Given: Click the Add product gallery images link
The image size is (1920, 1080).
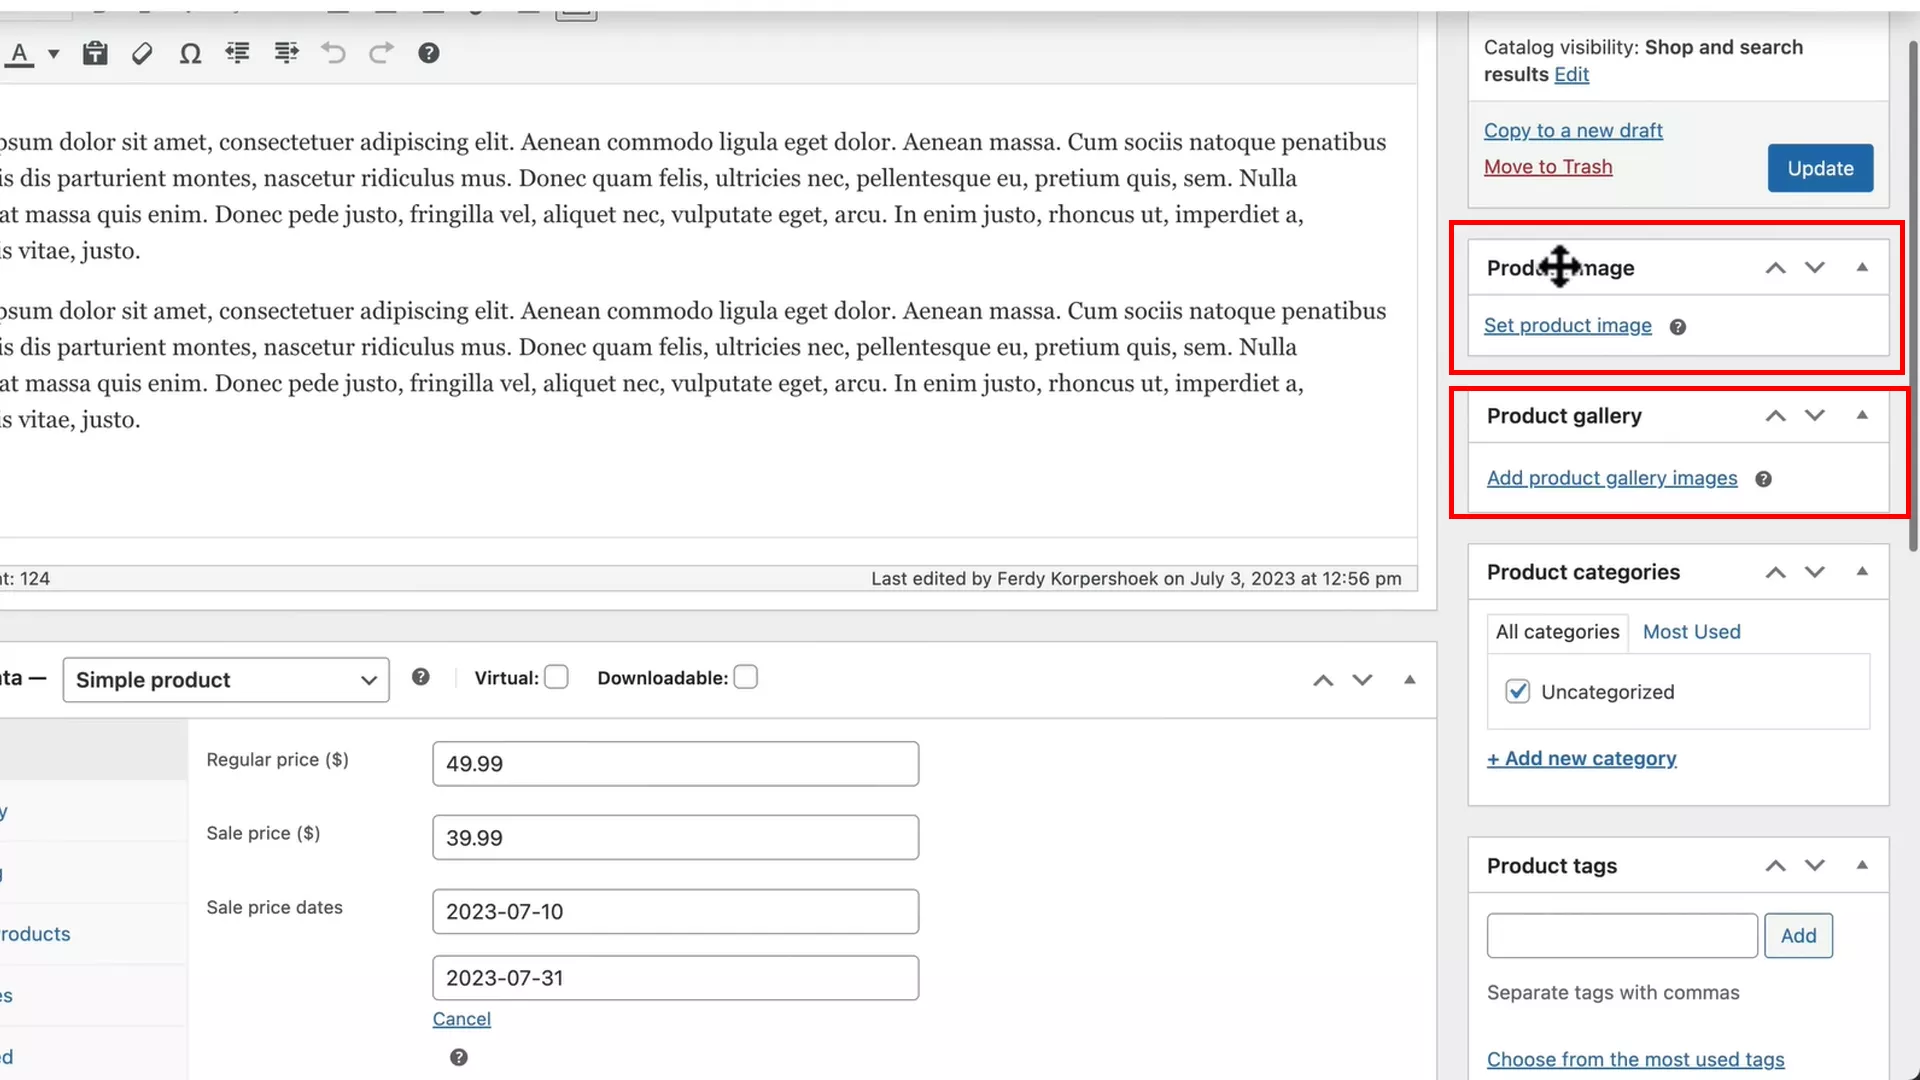Looking at the screenshot, I should [x=1612, y=478].
